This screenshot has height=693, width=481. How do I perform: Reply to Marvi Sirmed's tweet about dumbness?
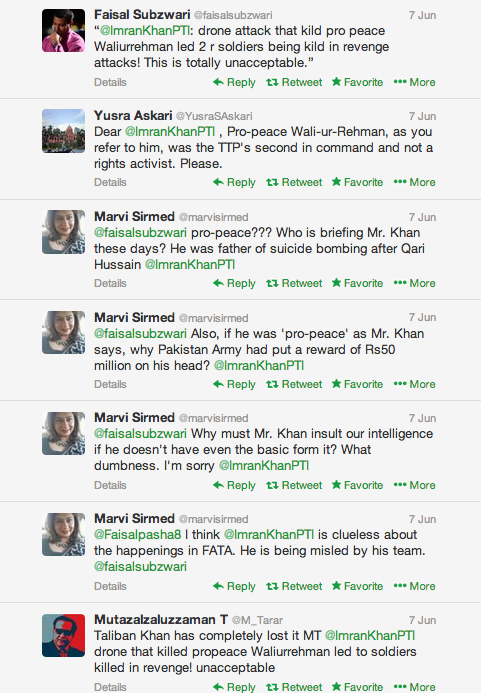point(234,485)
